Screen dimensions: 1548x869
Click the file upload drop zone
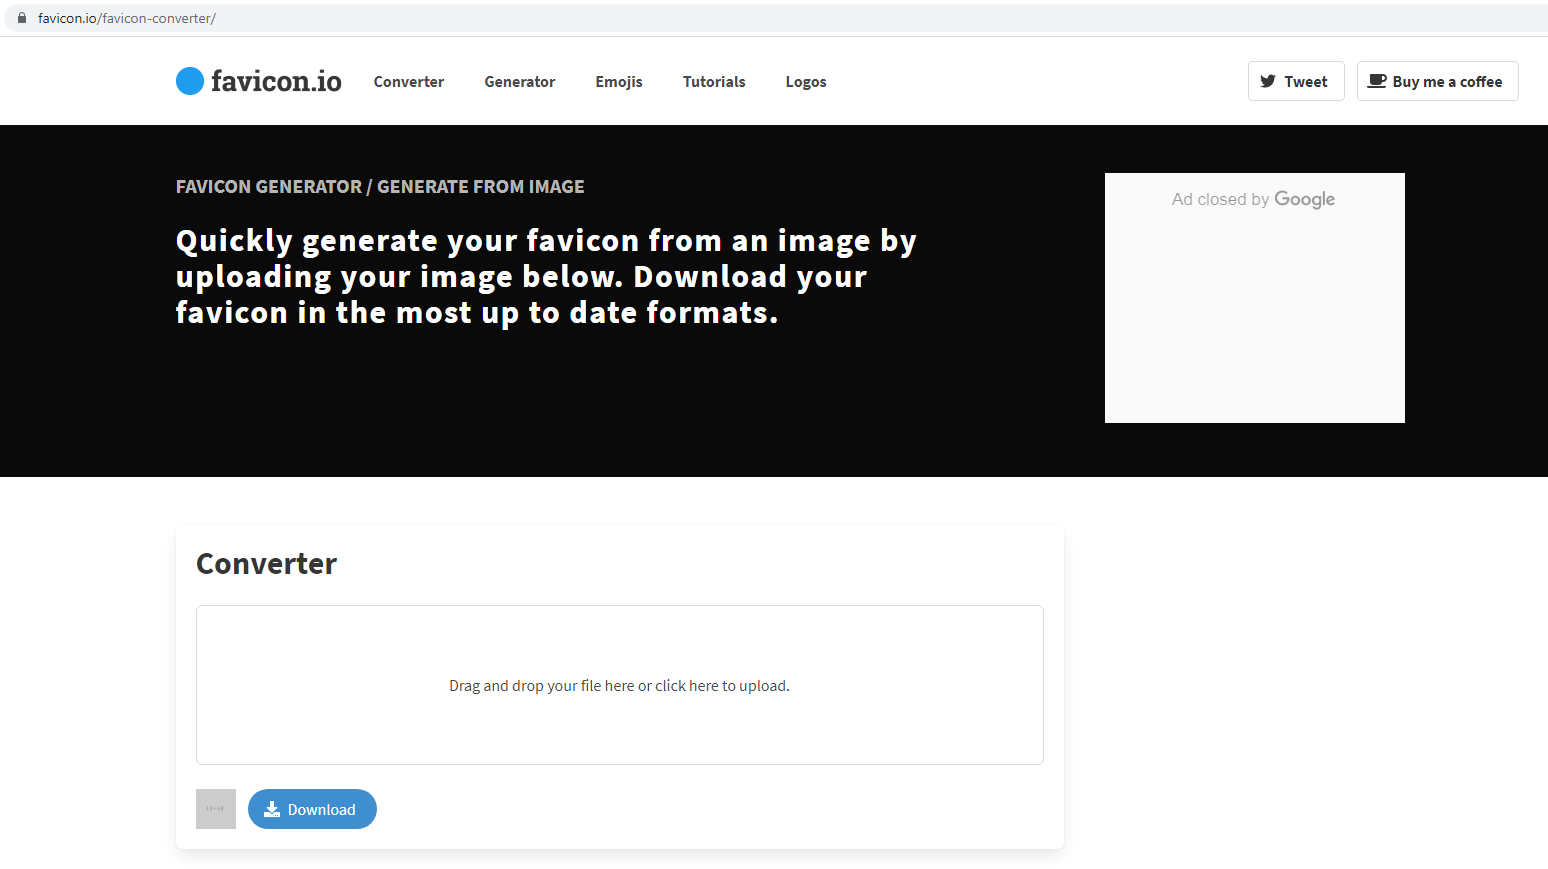tap(620, 685)
